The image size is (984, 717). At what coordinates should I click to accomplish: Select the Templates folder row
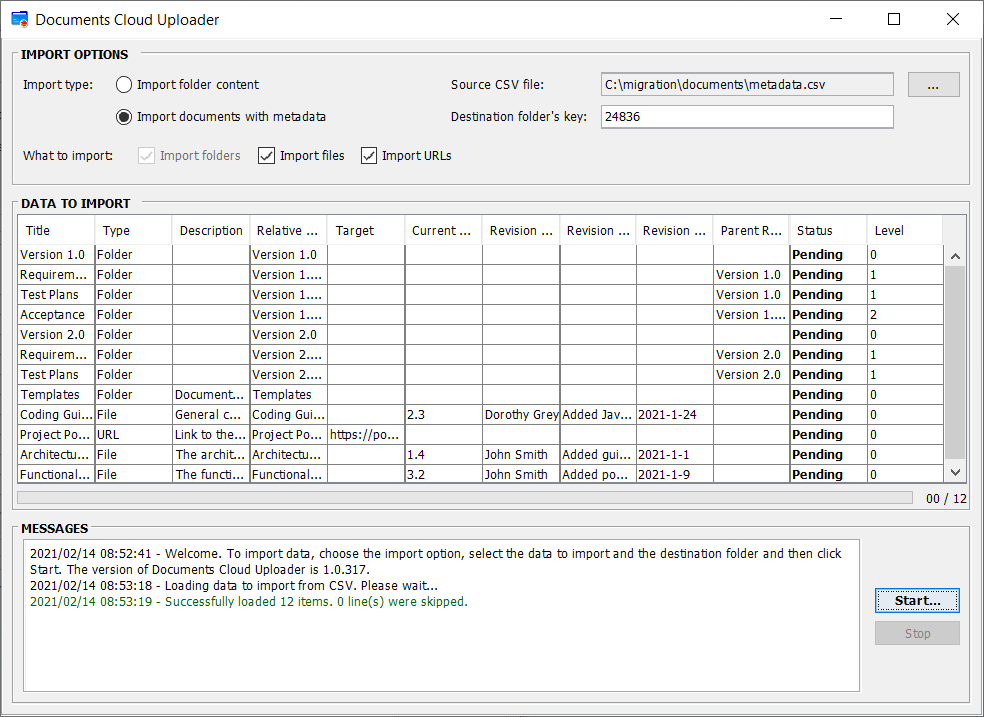point(56,394)
